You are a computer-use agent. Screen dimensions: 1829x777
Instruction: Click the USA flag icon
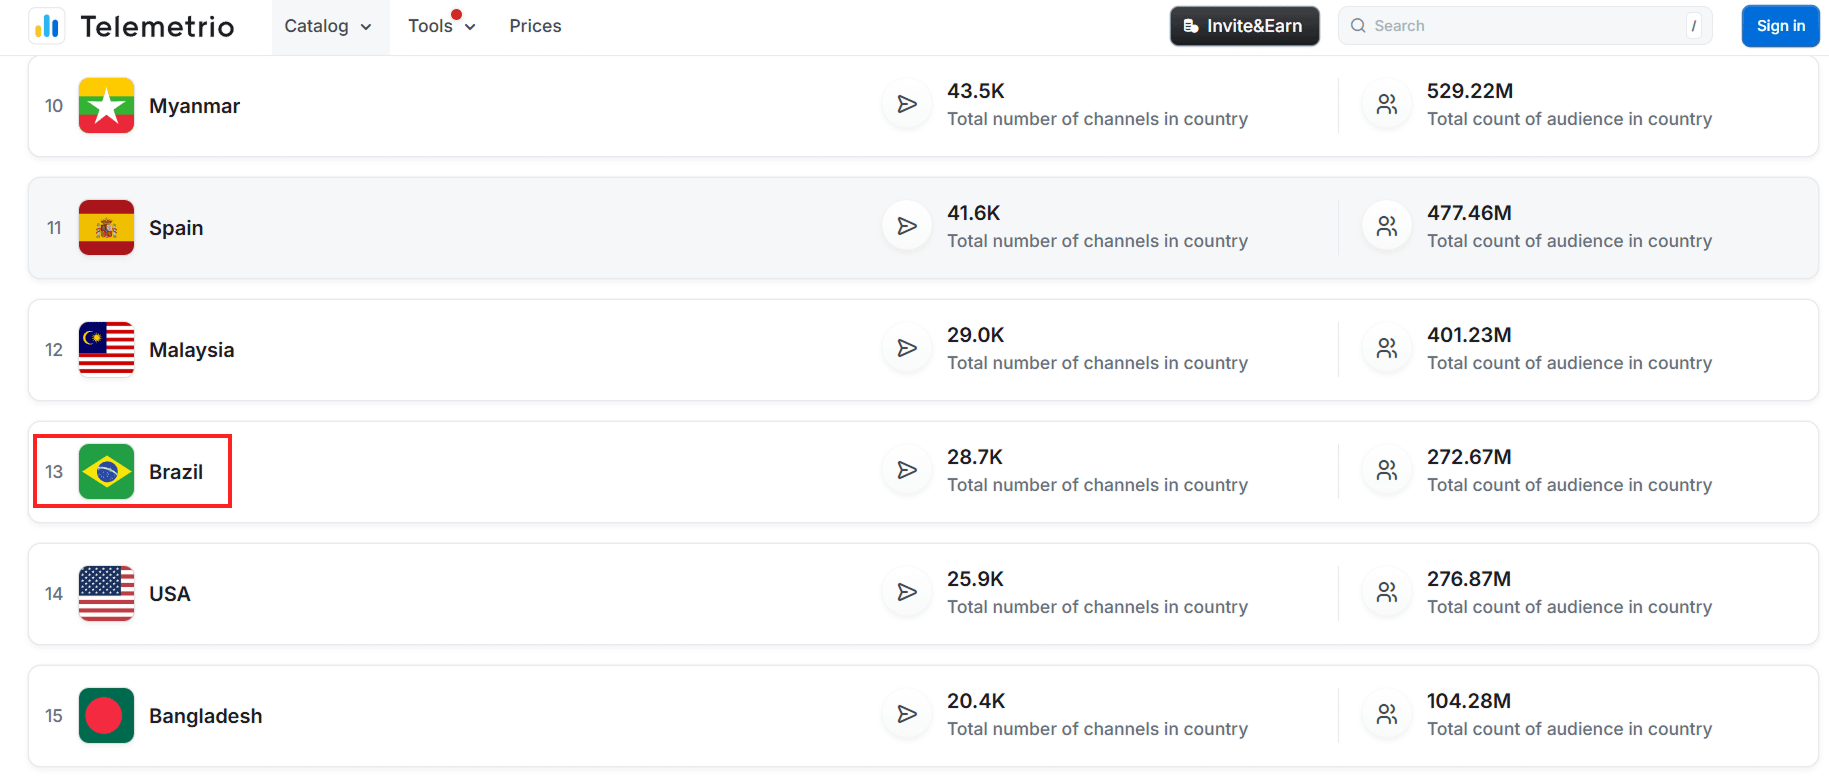click(x=106, y=594)
